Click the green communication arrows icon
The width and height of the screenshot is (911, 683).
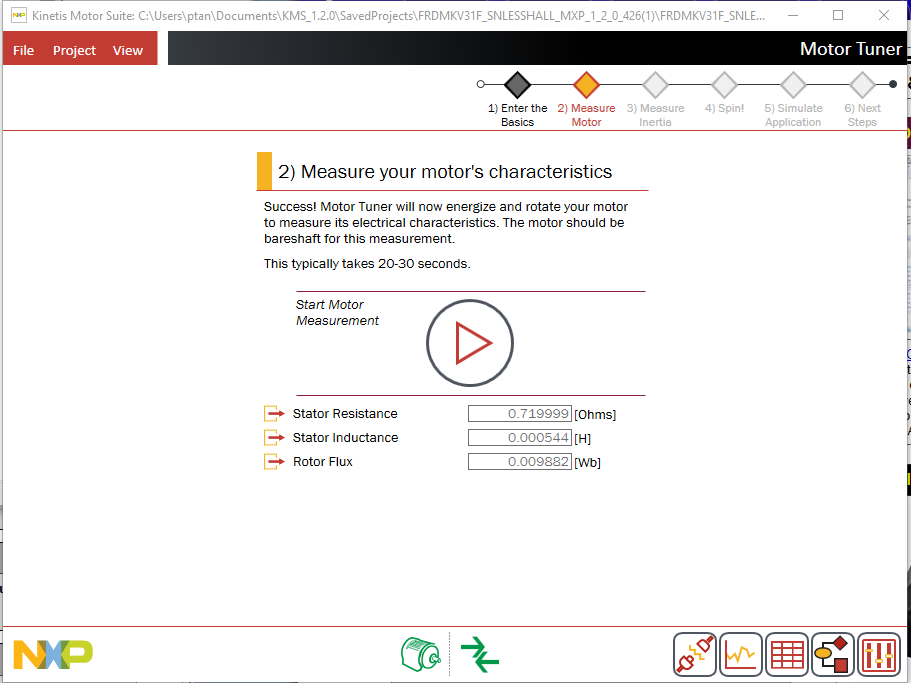pos(480,654)
